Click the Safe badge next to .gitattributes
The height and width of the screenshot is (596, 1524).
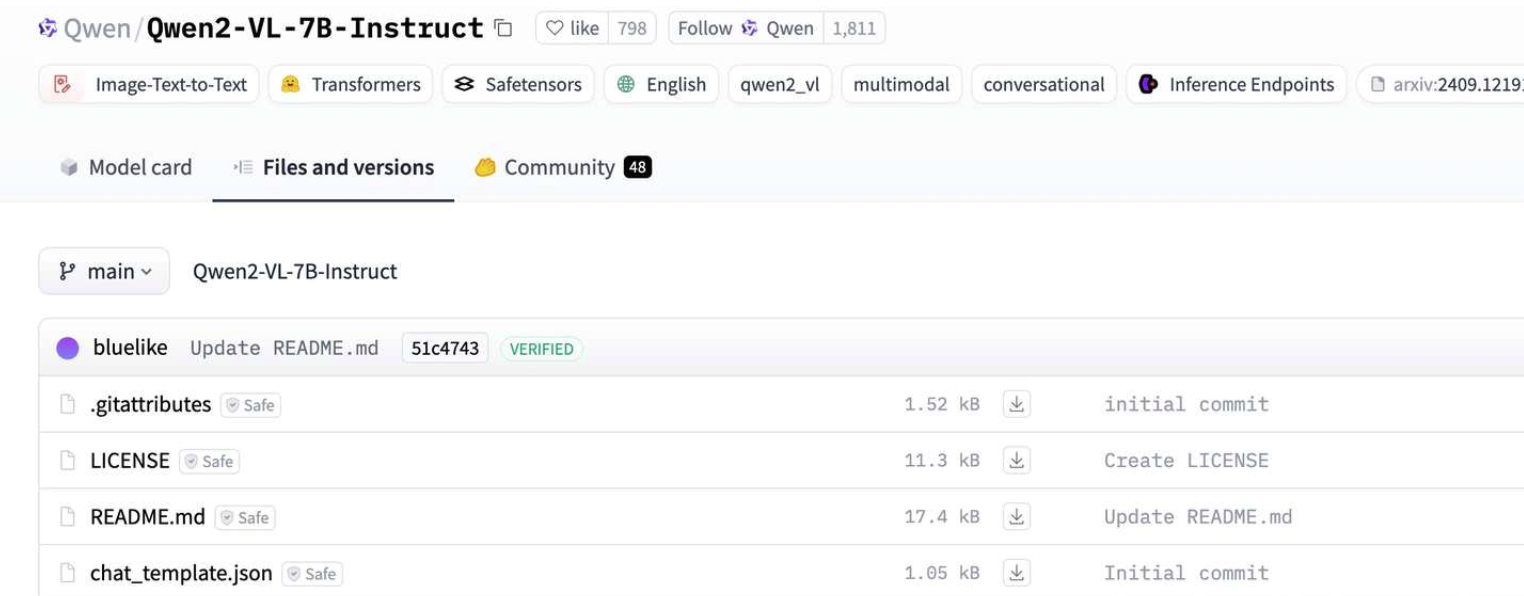click(251, 405)
